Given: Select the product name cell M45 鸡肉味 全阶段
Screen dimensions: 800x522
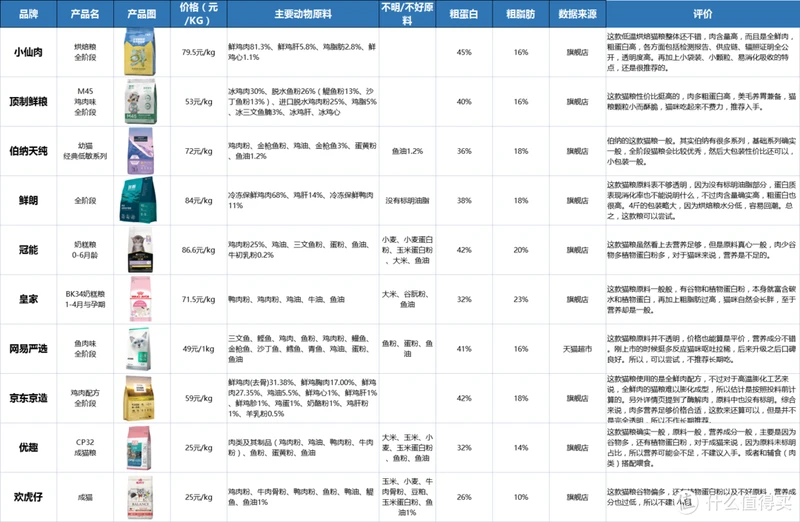Looking at the screenshot, I should coord(85,102).
